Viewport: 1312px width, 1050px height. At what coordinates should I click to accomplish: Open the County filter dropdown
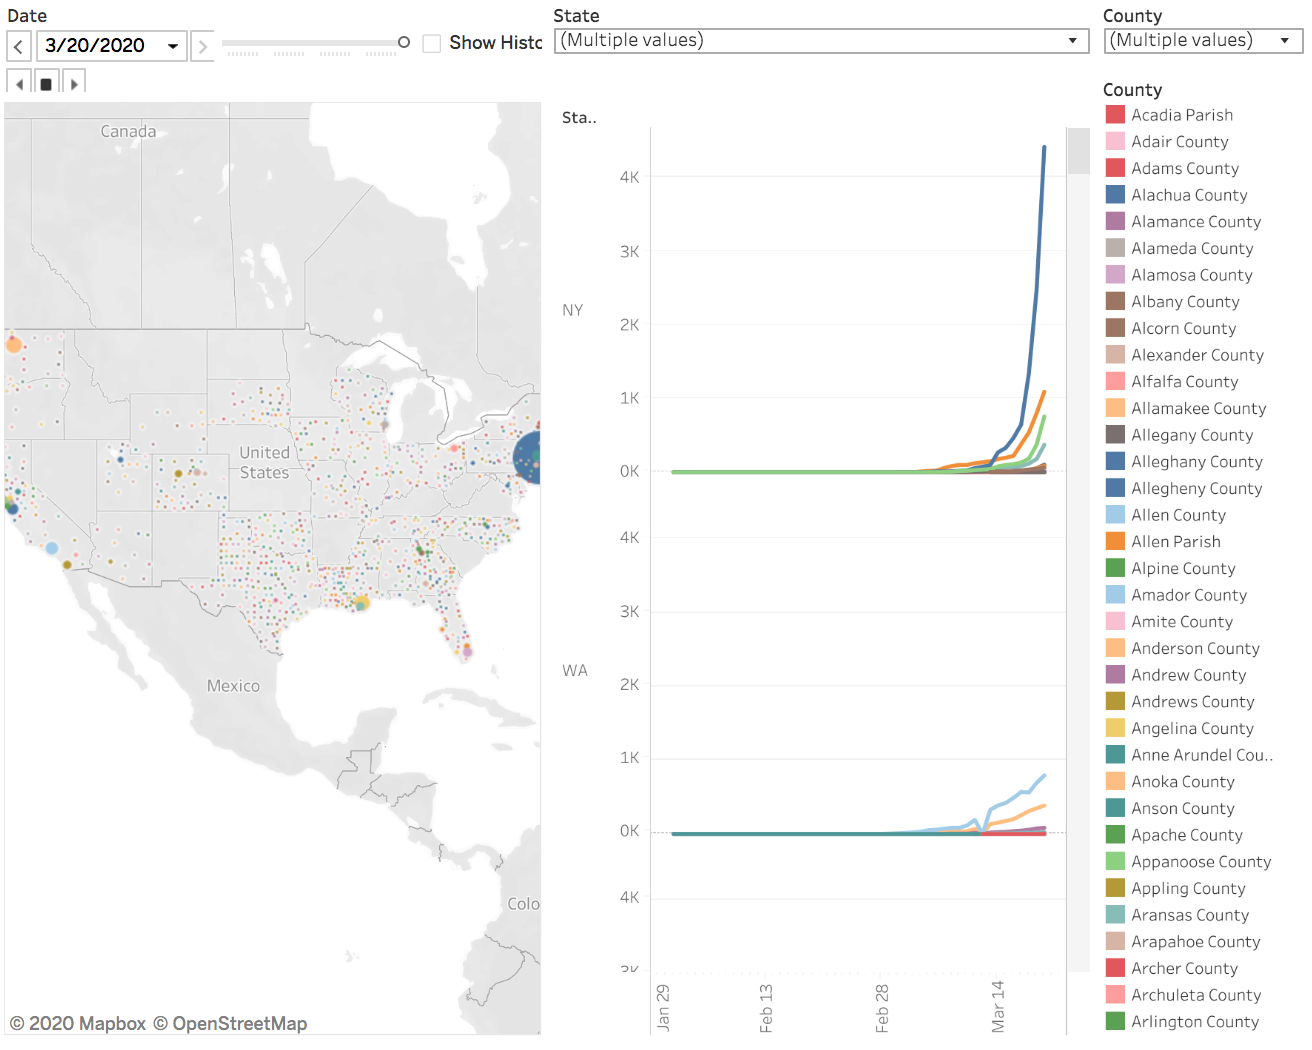pyautogui.click(x=1285, y=40)
